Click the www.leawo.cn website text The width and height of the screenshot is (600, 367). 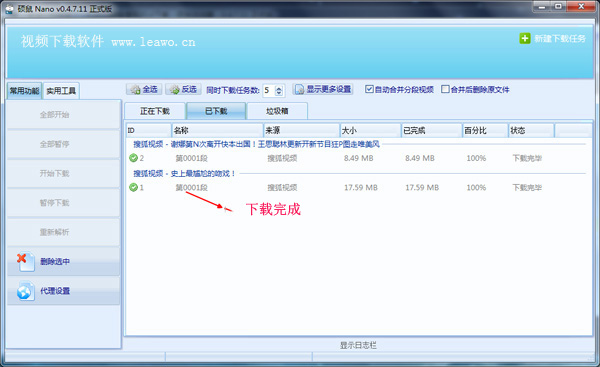pyautogui.click(x=153, y=42)
